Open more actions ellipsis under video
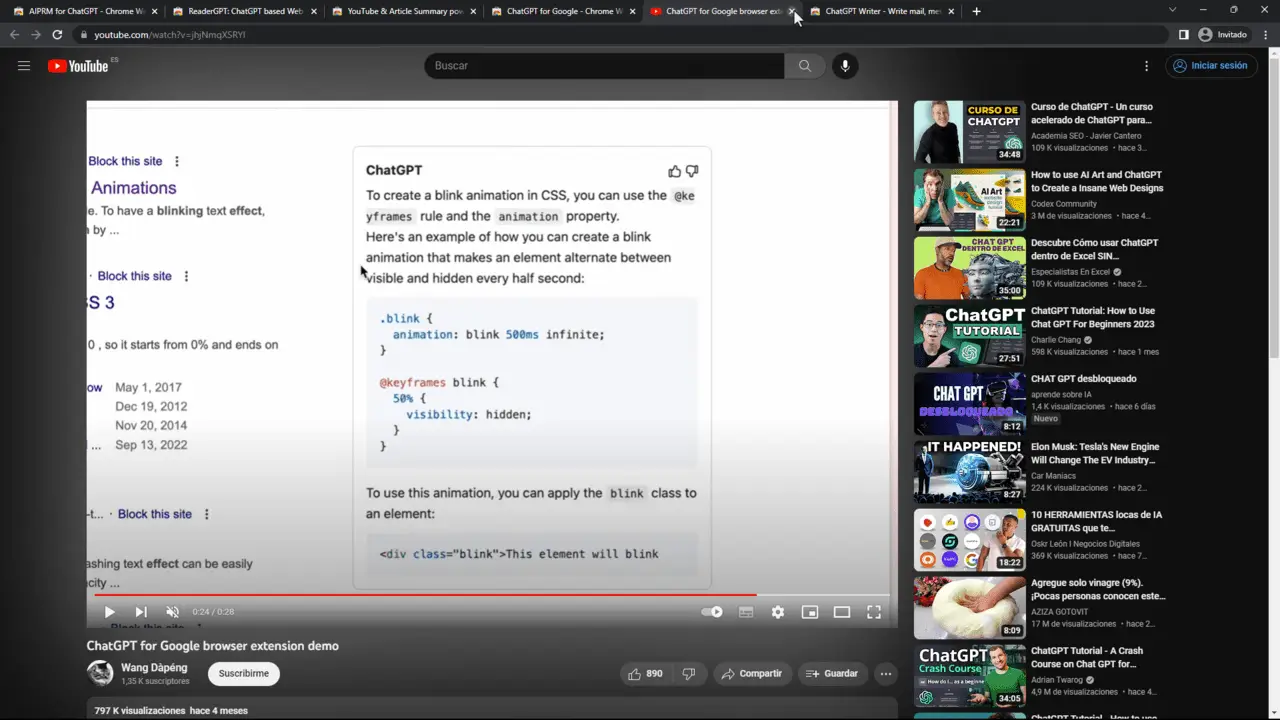The width and height of the screenshot is (1280, 720). pyautogui.click(x=886, y=674)
